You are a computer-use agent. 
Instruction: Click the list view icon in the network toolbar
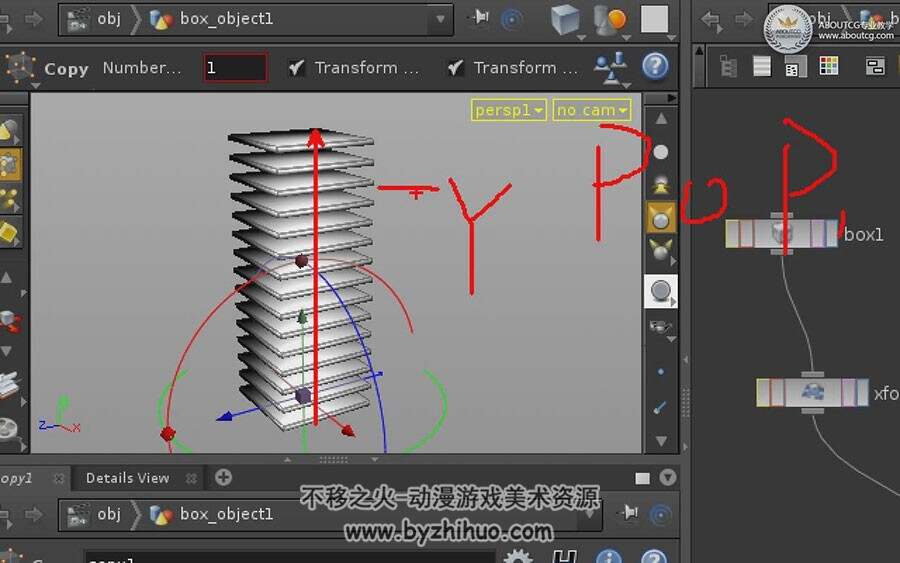[762, 66]
